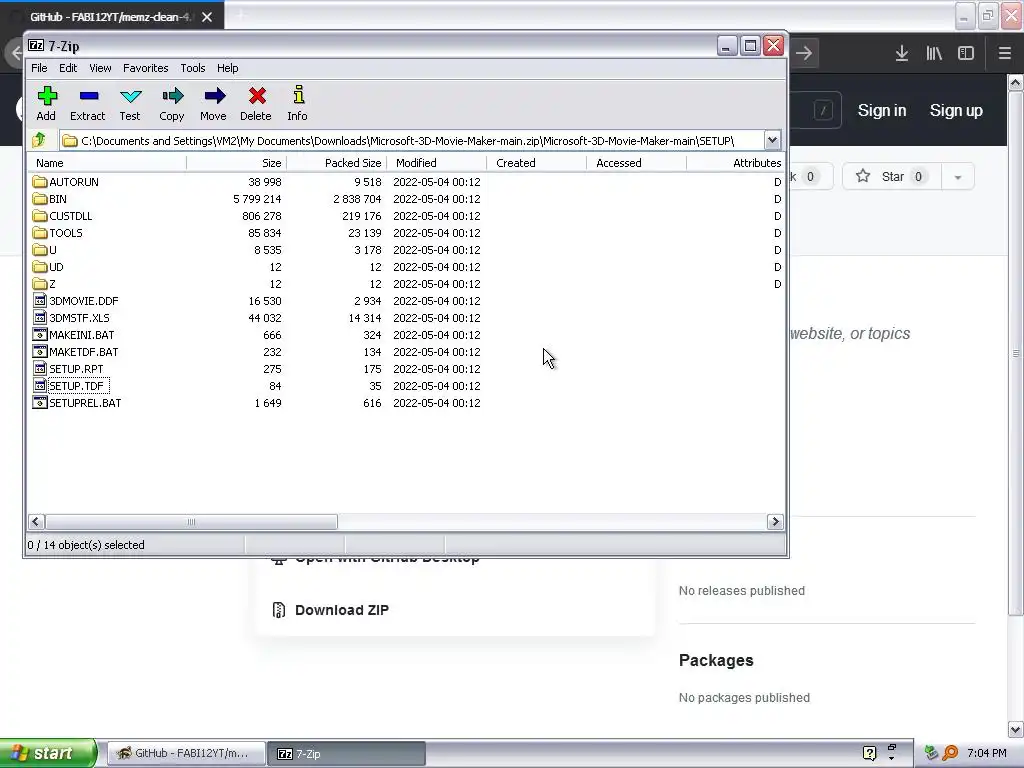Click the system tray clock 7:04 PM
This screenshot has height=768, width=1024.
987,753
